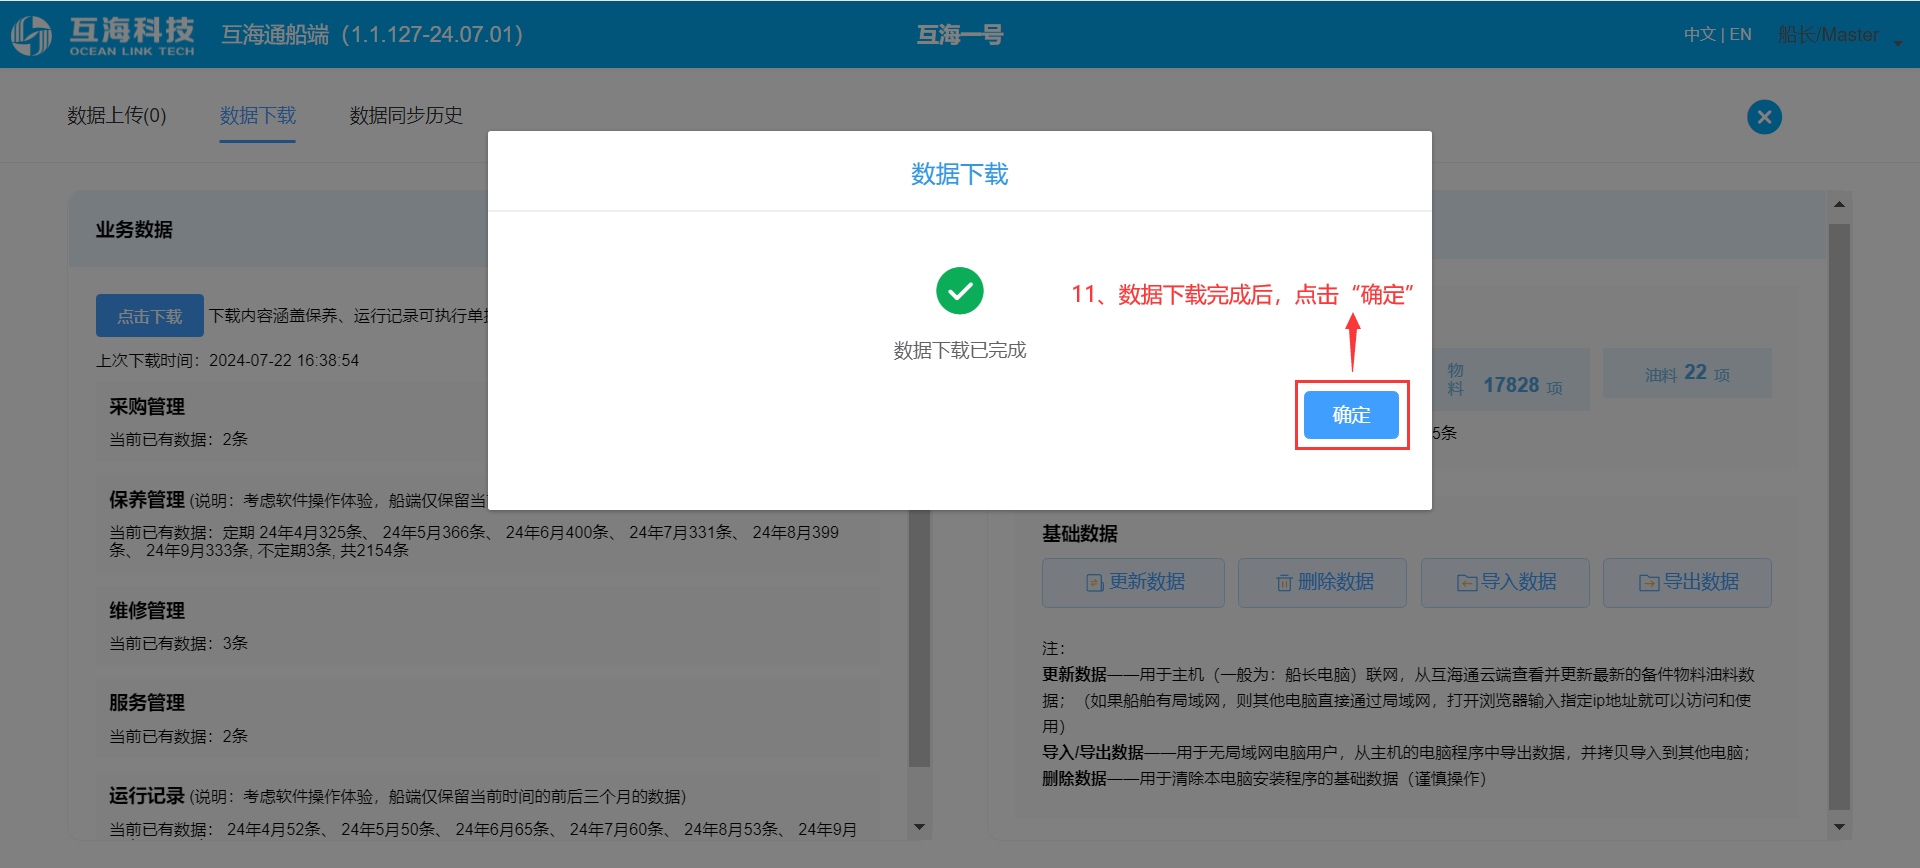Image resolution: width=1920 pixels, height=868 pixels.
Task: Click the 数据下载已完成 message
Action: pos(960,351)
